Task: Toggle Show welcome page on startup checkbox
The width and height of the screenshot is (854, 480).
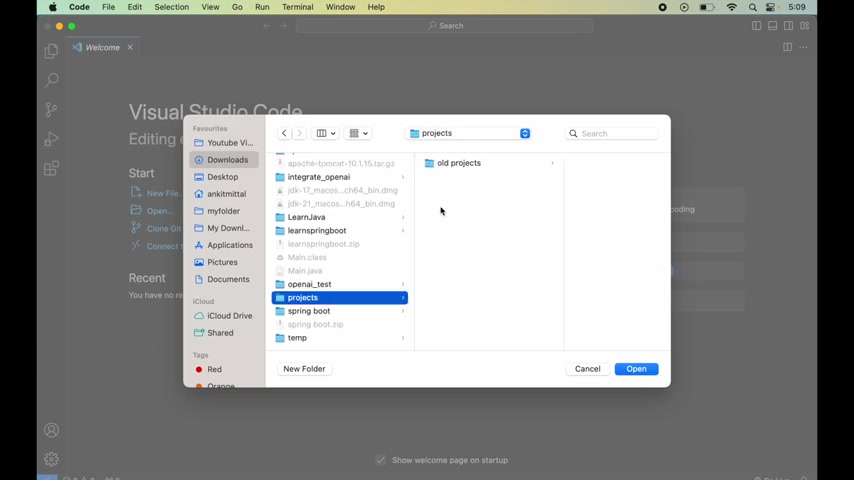Action: pyautogui.click(x=381, y=460)
